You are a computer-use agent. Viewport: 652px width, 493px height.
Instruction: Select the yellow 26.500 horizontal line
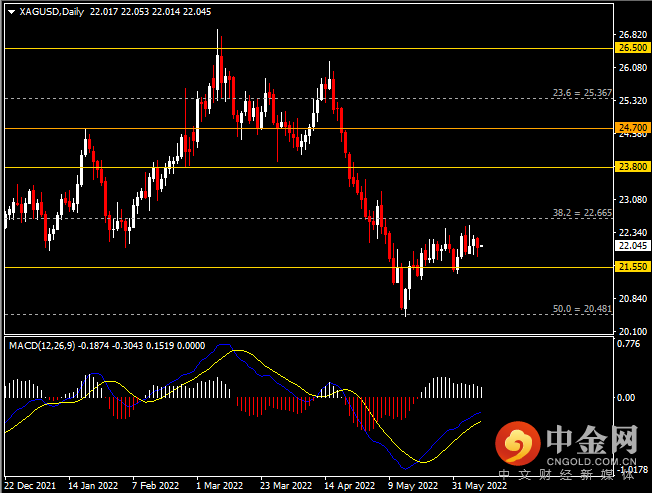(309, 49)
